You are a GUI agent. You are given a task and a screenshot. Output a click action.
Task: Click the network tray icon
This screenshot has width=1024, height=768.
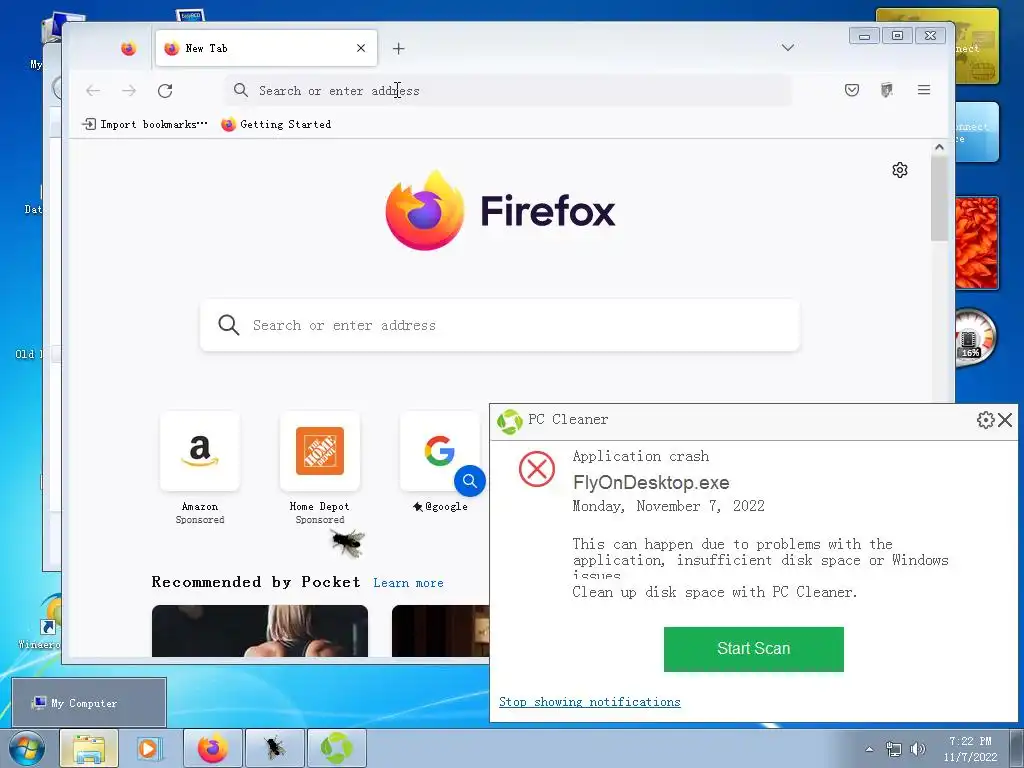[893, 749]
